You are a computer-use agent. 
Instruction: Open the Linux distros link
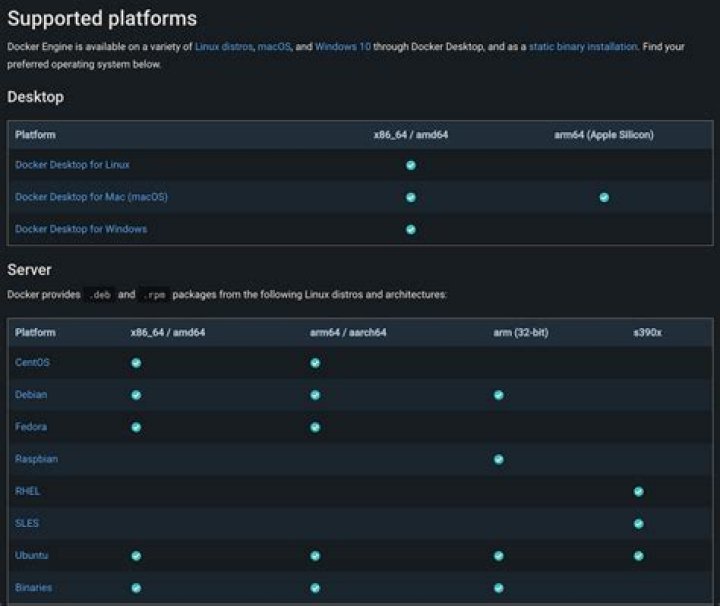(x=224, y=47)
